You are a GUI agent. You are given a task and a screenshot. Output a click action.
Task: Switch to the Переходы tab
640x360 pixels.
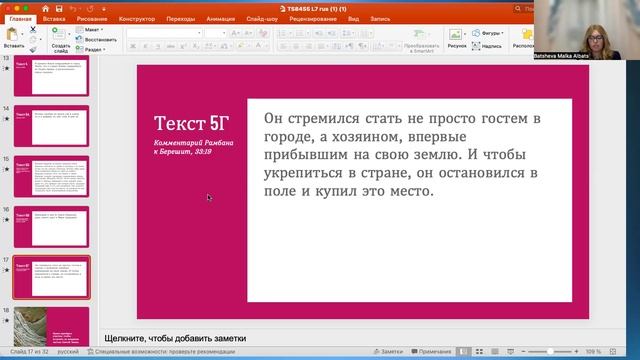pos(180,19)
